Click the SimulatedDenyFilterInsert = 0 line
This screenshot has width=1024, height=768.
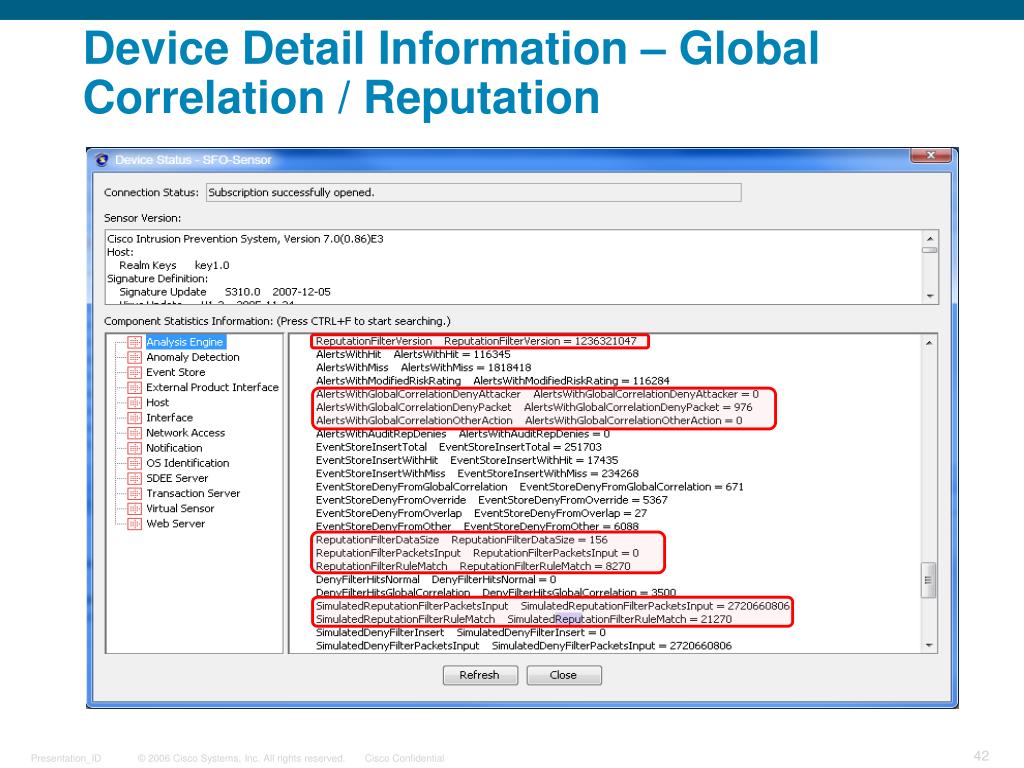(461, 633)
